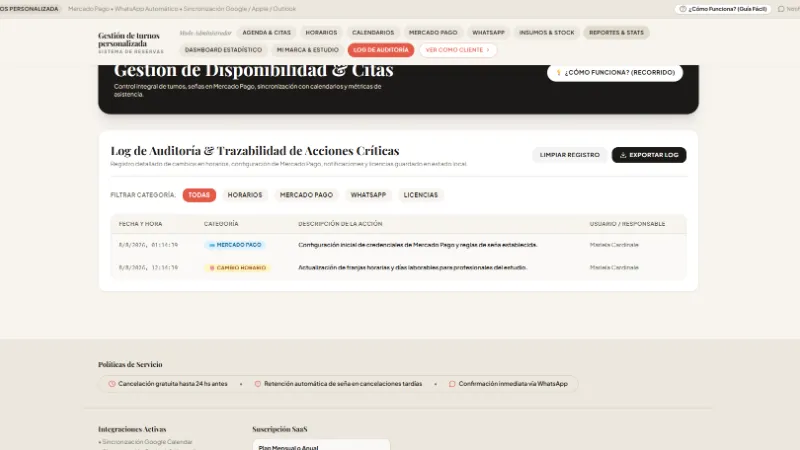The image size is (800, 450).
Task: Click the Cambio Horario category badge
Action: pos(237,268)
